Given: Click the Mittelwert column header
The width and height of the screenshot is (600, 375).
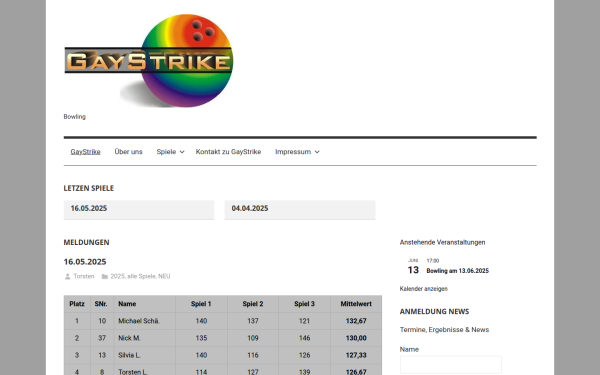Looking at the screenshot, I should tap(356, 304).
